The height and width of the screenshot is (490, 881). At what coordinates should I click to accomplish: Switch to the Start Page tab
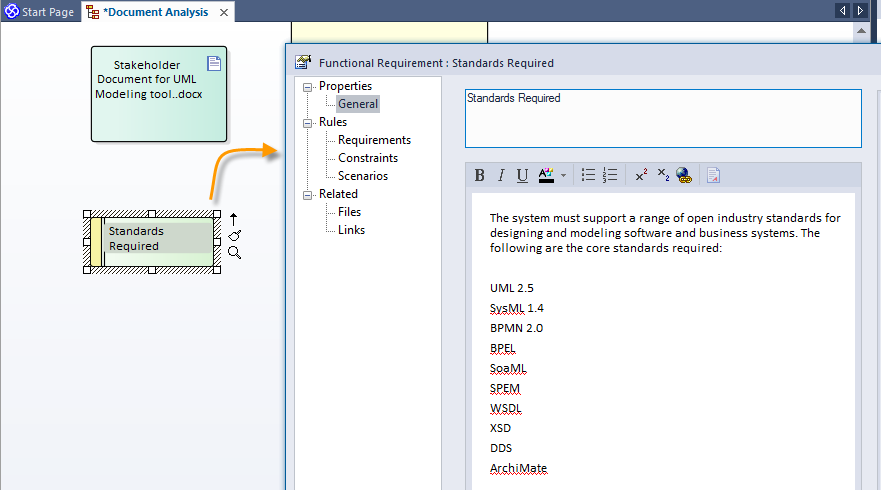(x=40, y=12)
